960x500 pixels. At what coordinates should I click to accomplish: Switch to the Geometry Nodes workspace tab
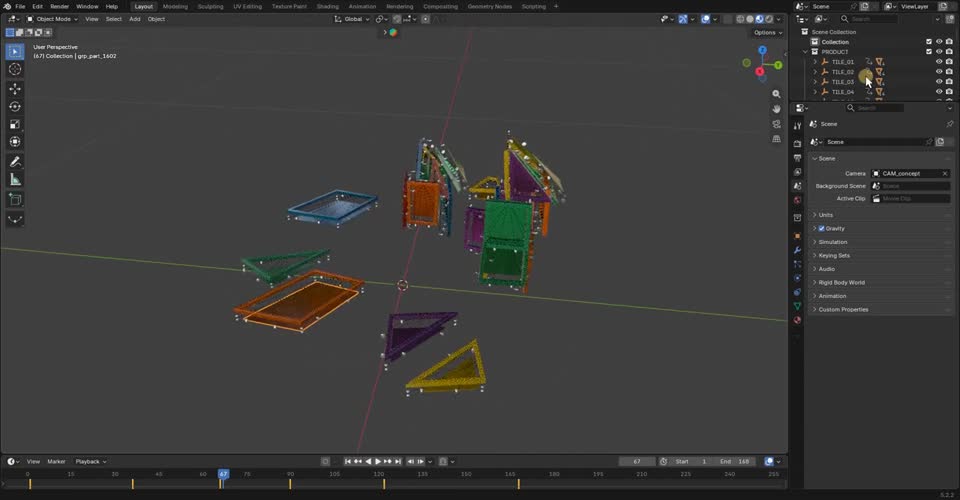490,6
